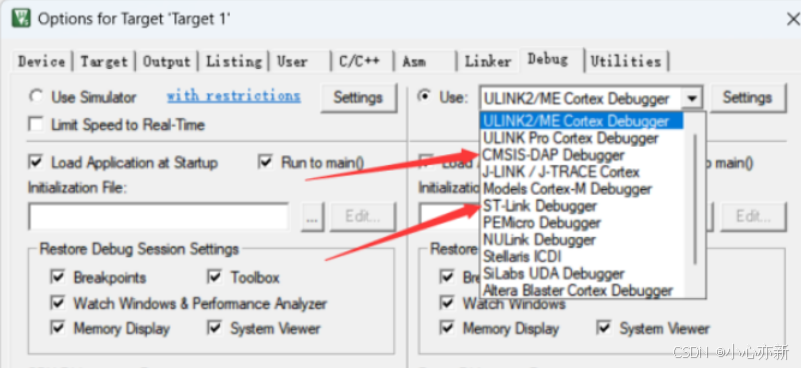Select Altera Blaster Cortex Debugger option

pyautogui.click(x=582, y=290)
